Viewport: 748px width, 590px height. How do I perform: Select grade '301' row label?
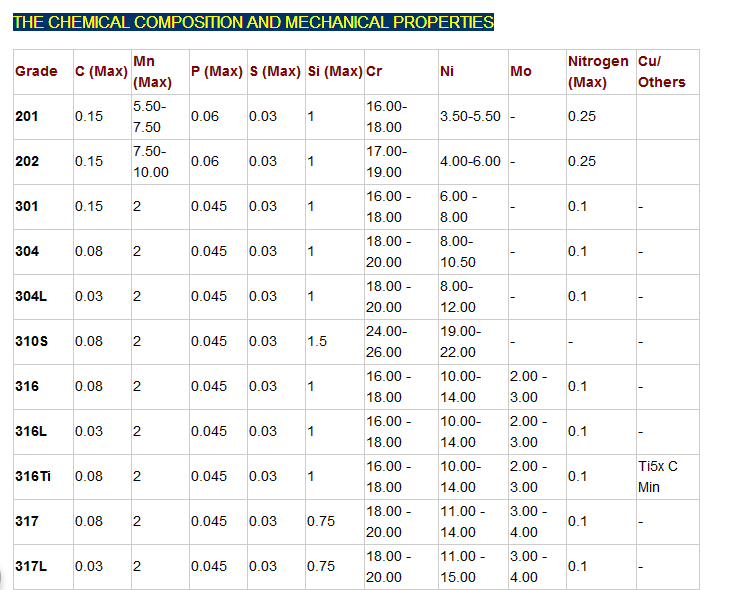[26, 206]
